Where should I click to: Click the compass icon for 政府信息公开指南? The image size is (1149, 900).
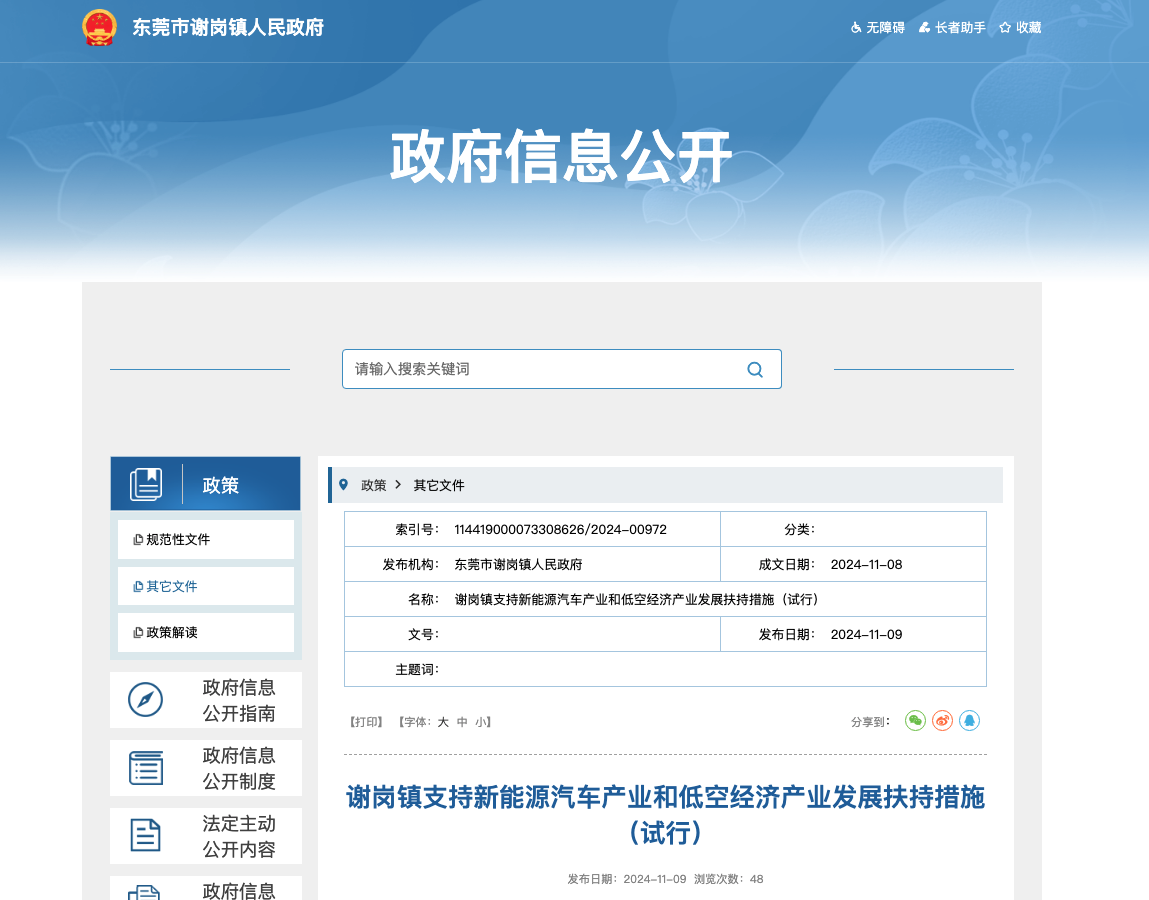coord(146,699)
